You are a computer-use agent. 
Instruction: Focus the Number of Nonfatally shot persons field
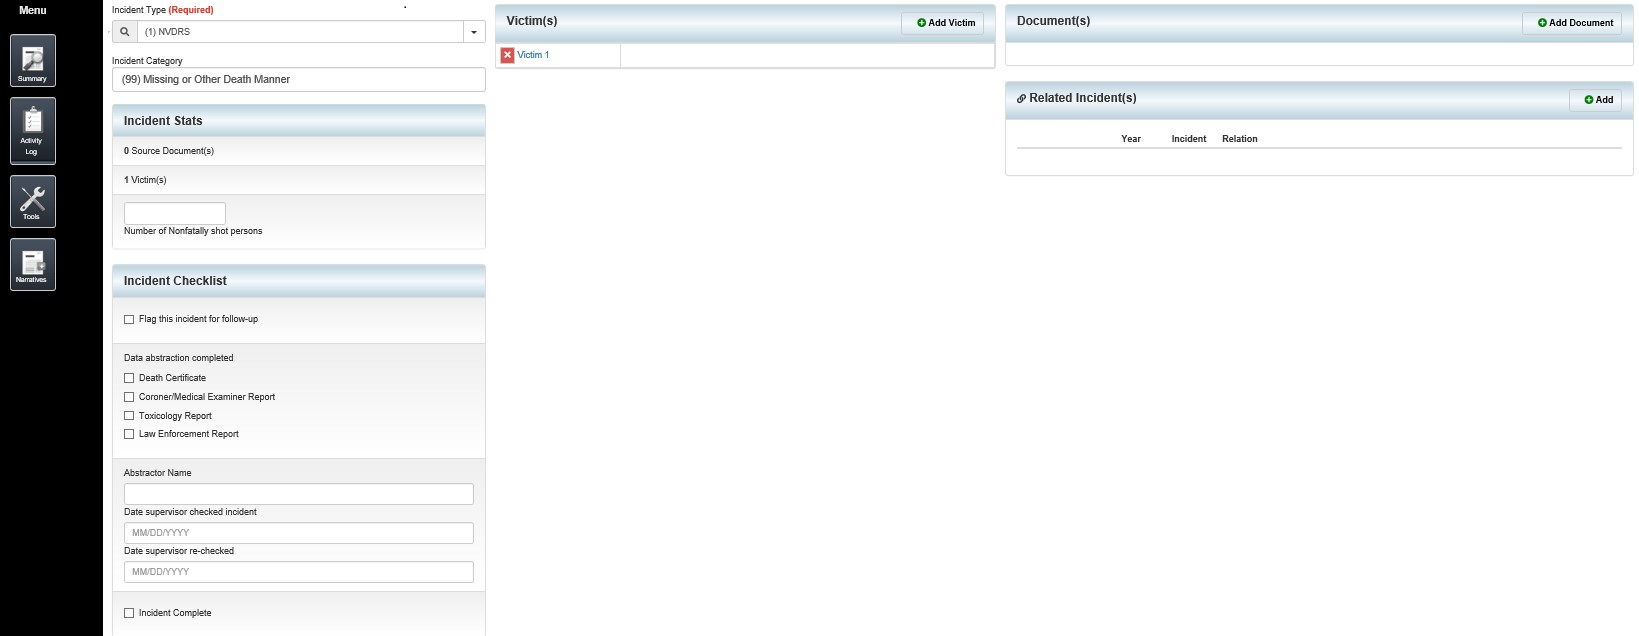[175, 213]
